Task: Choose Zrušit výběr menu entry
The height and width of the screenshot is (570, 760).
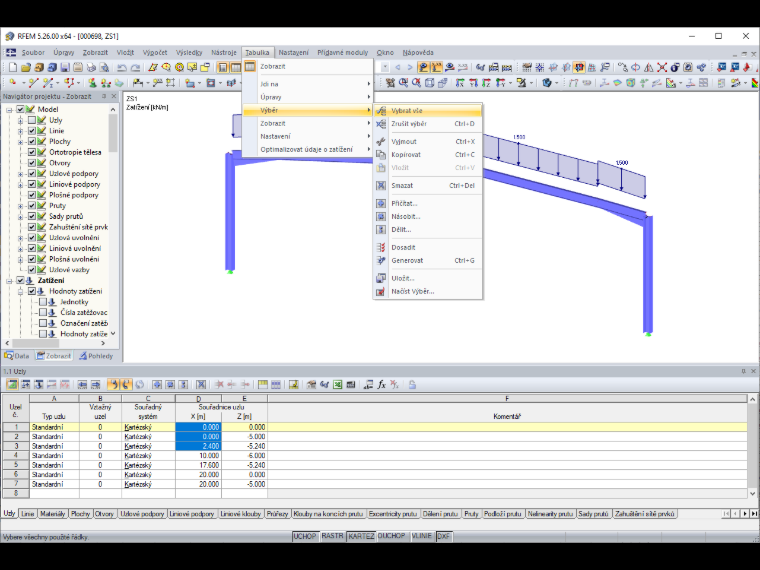Action: (x=428, y=124)
